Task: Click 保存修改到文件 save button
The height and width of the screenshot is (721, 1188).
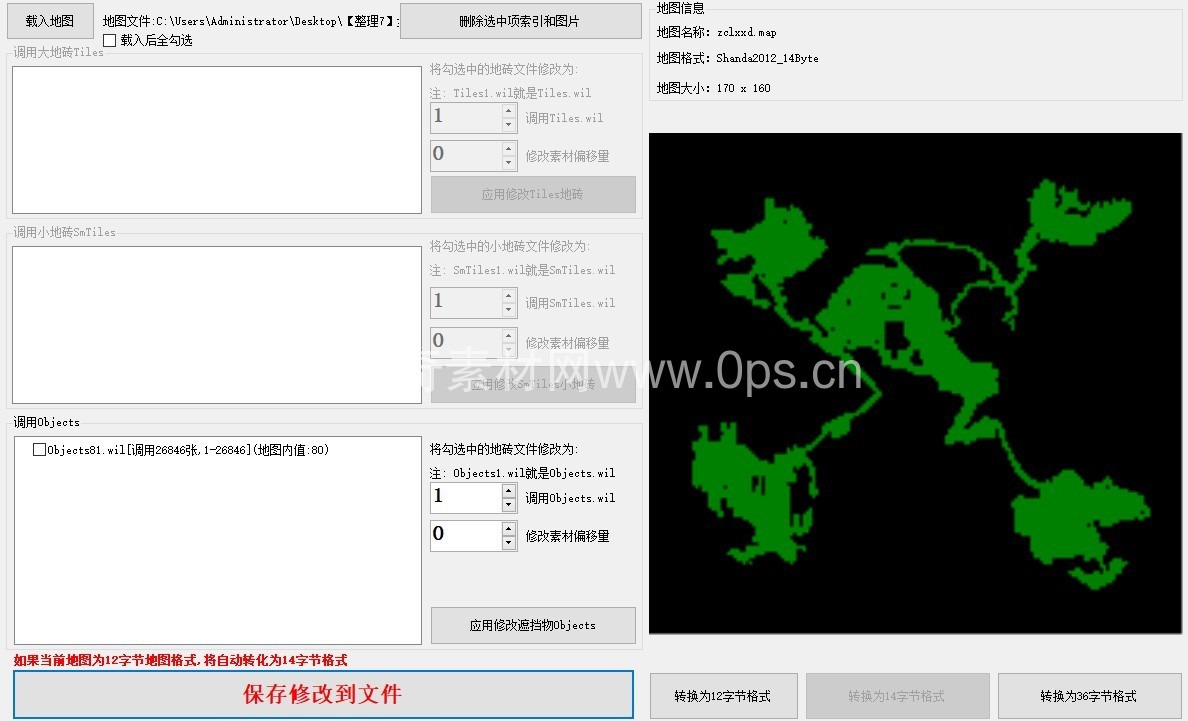Action: coord(323,694)
